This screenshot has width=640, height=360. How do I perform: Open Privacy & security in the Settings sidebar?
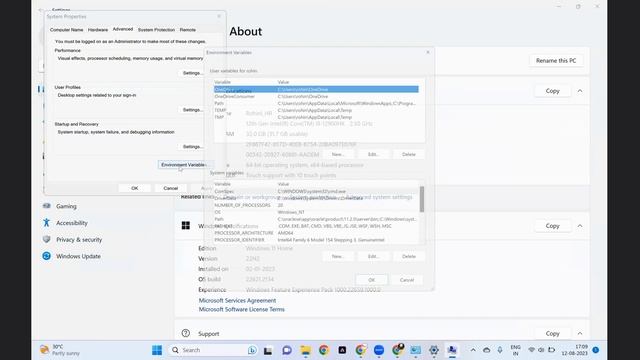[x=79, y=240]
